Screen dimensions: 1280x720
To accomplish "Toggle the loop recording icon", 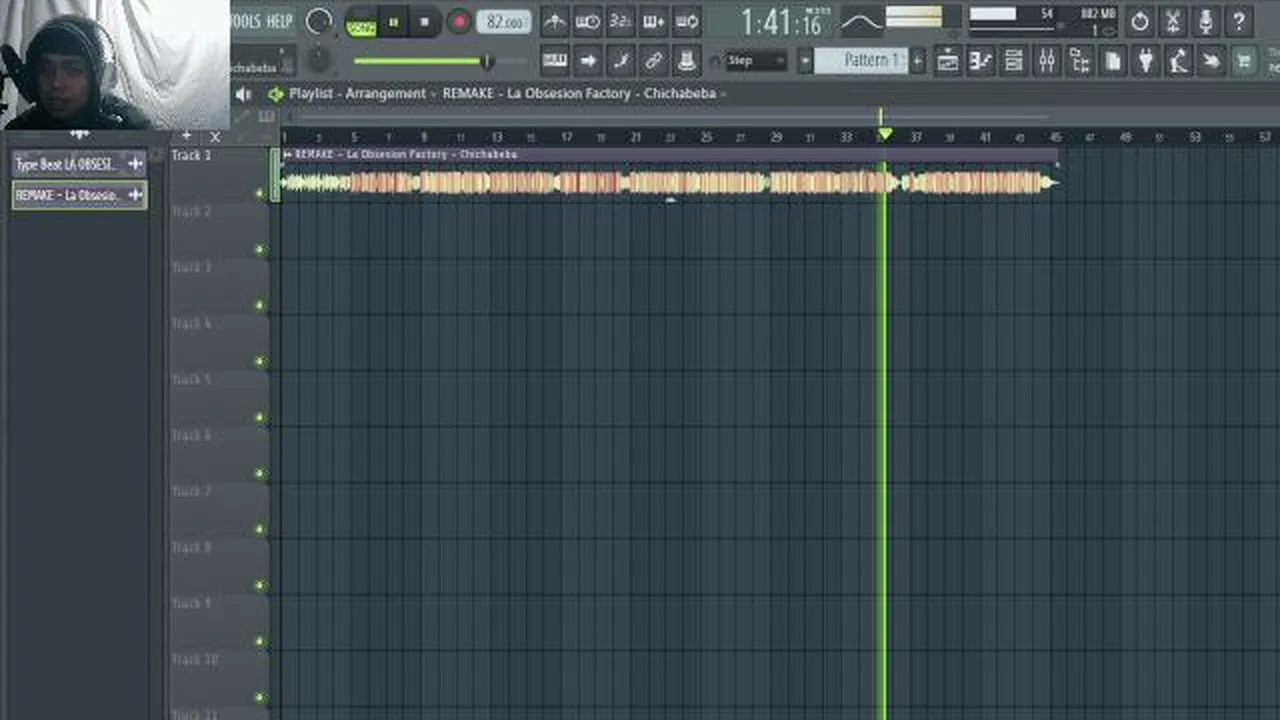I will click(686, 21).
